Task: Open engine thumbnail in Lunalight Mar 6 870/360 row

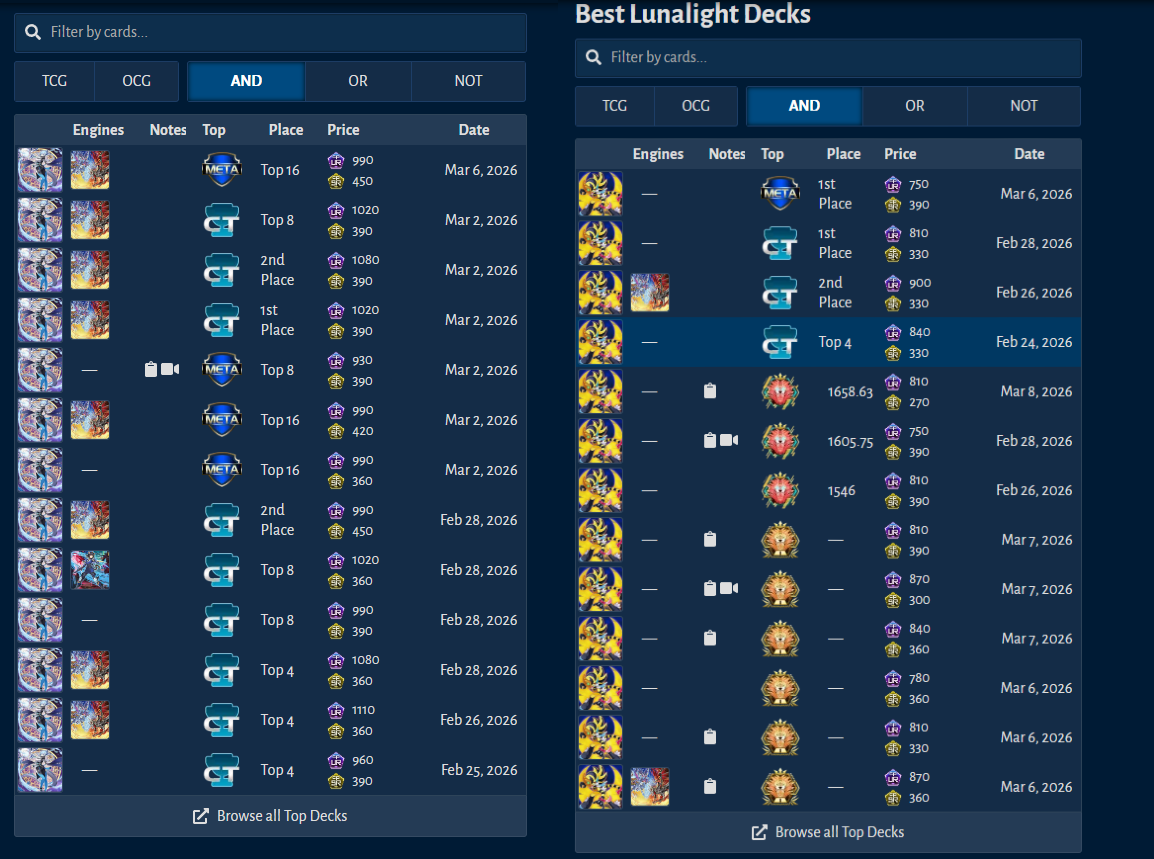Action: pos(650,787)
